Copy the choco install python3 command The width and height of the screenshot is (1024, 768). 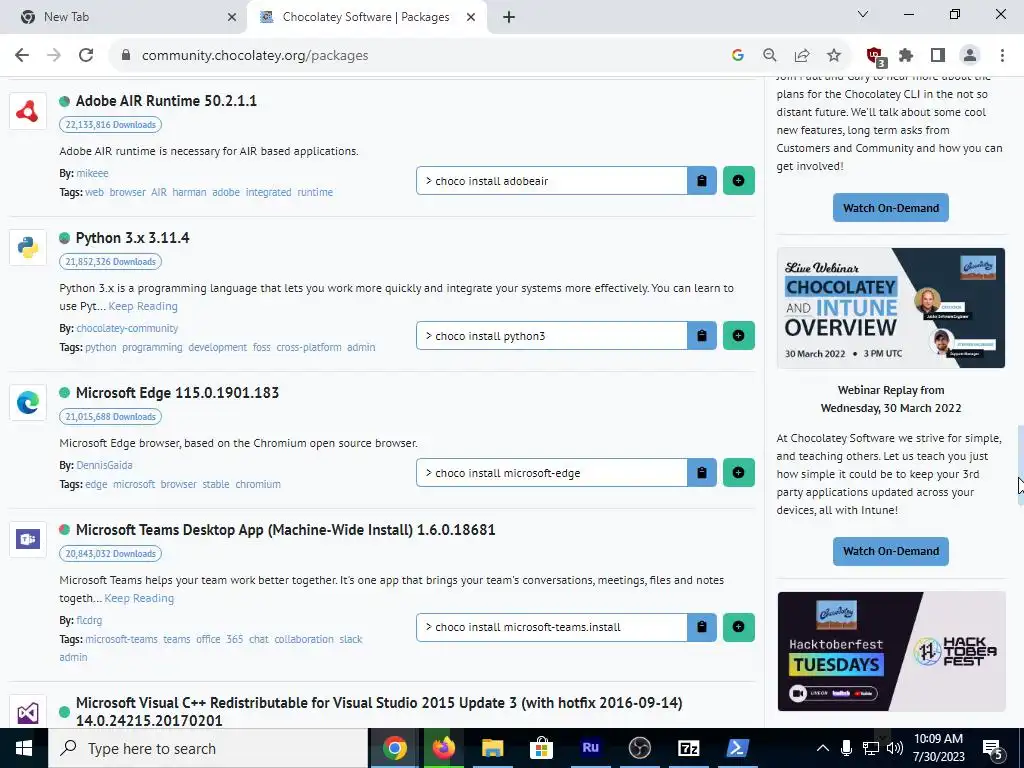click(x=702, y=336)
